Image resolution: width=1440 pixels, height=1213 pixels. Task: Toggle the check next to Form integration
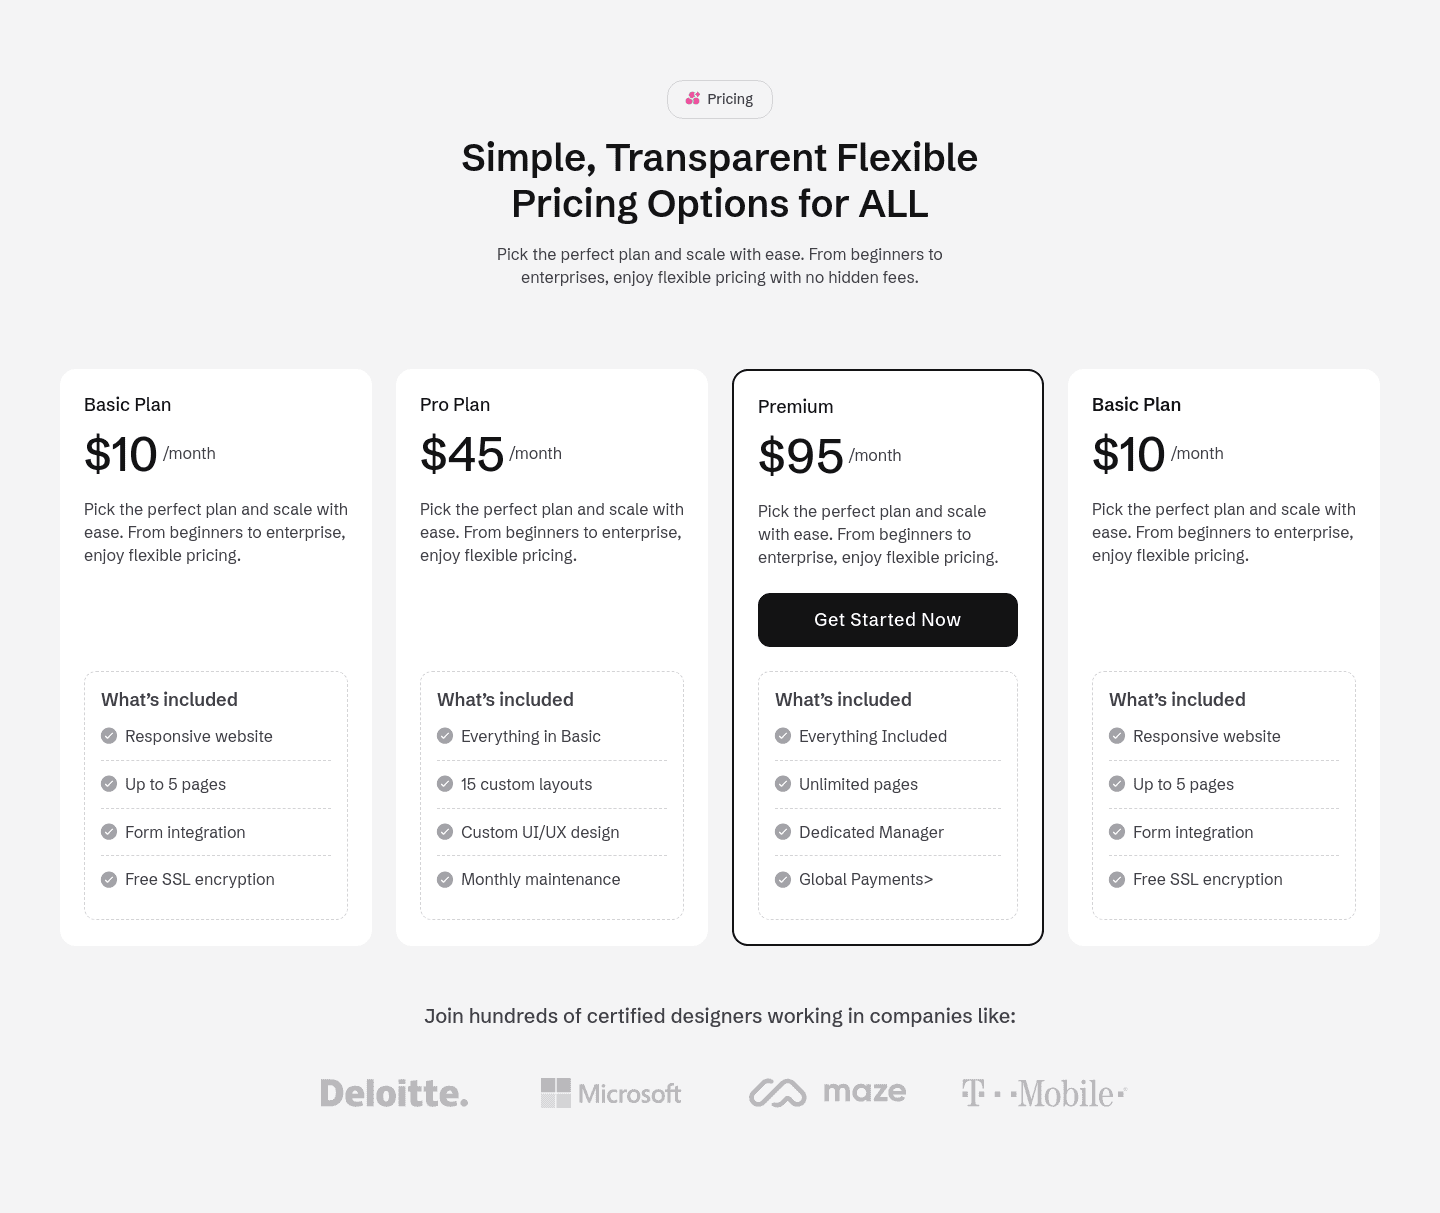point(109,831)
